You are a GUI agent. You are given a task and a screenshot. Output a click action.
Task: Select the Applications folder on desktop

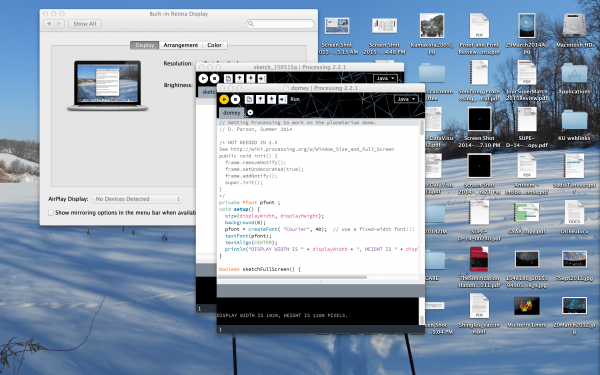(x=574, y=73)
